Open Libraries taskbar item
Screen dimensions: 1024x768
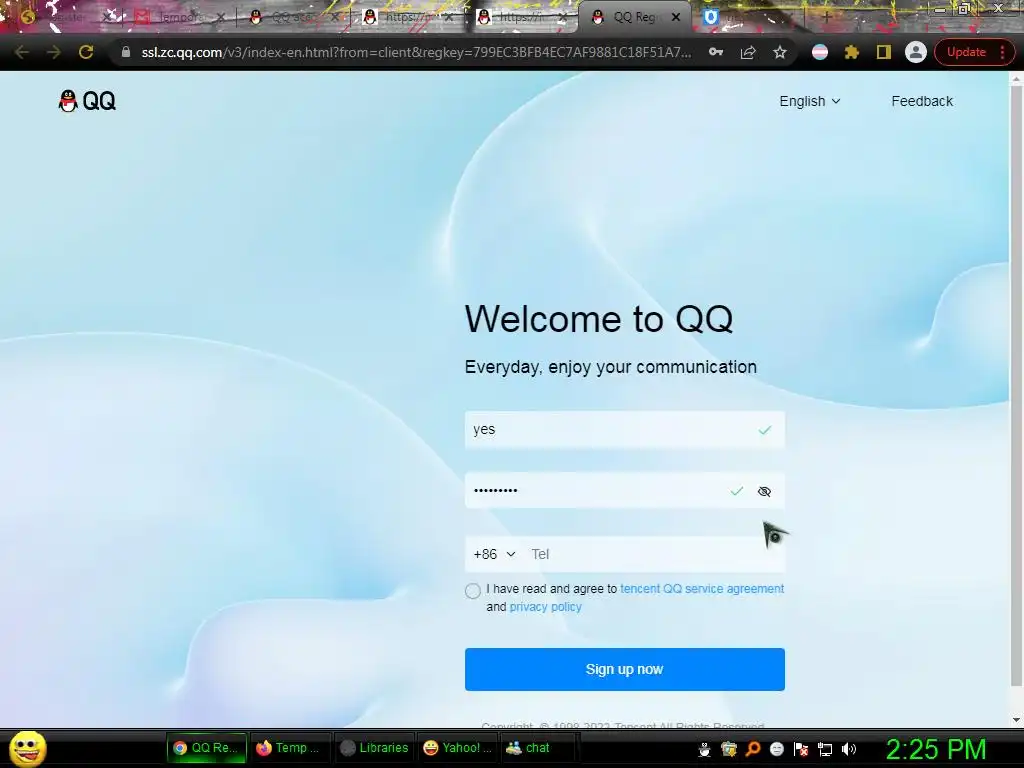tap(375, 748)
